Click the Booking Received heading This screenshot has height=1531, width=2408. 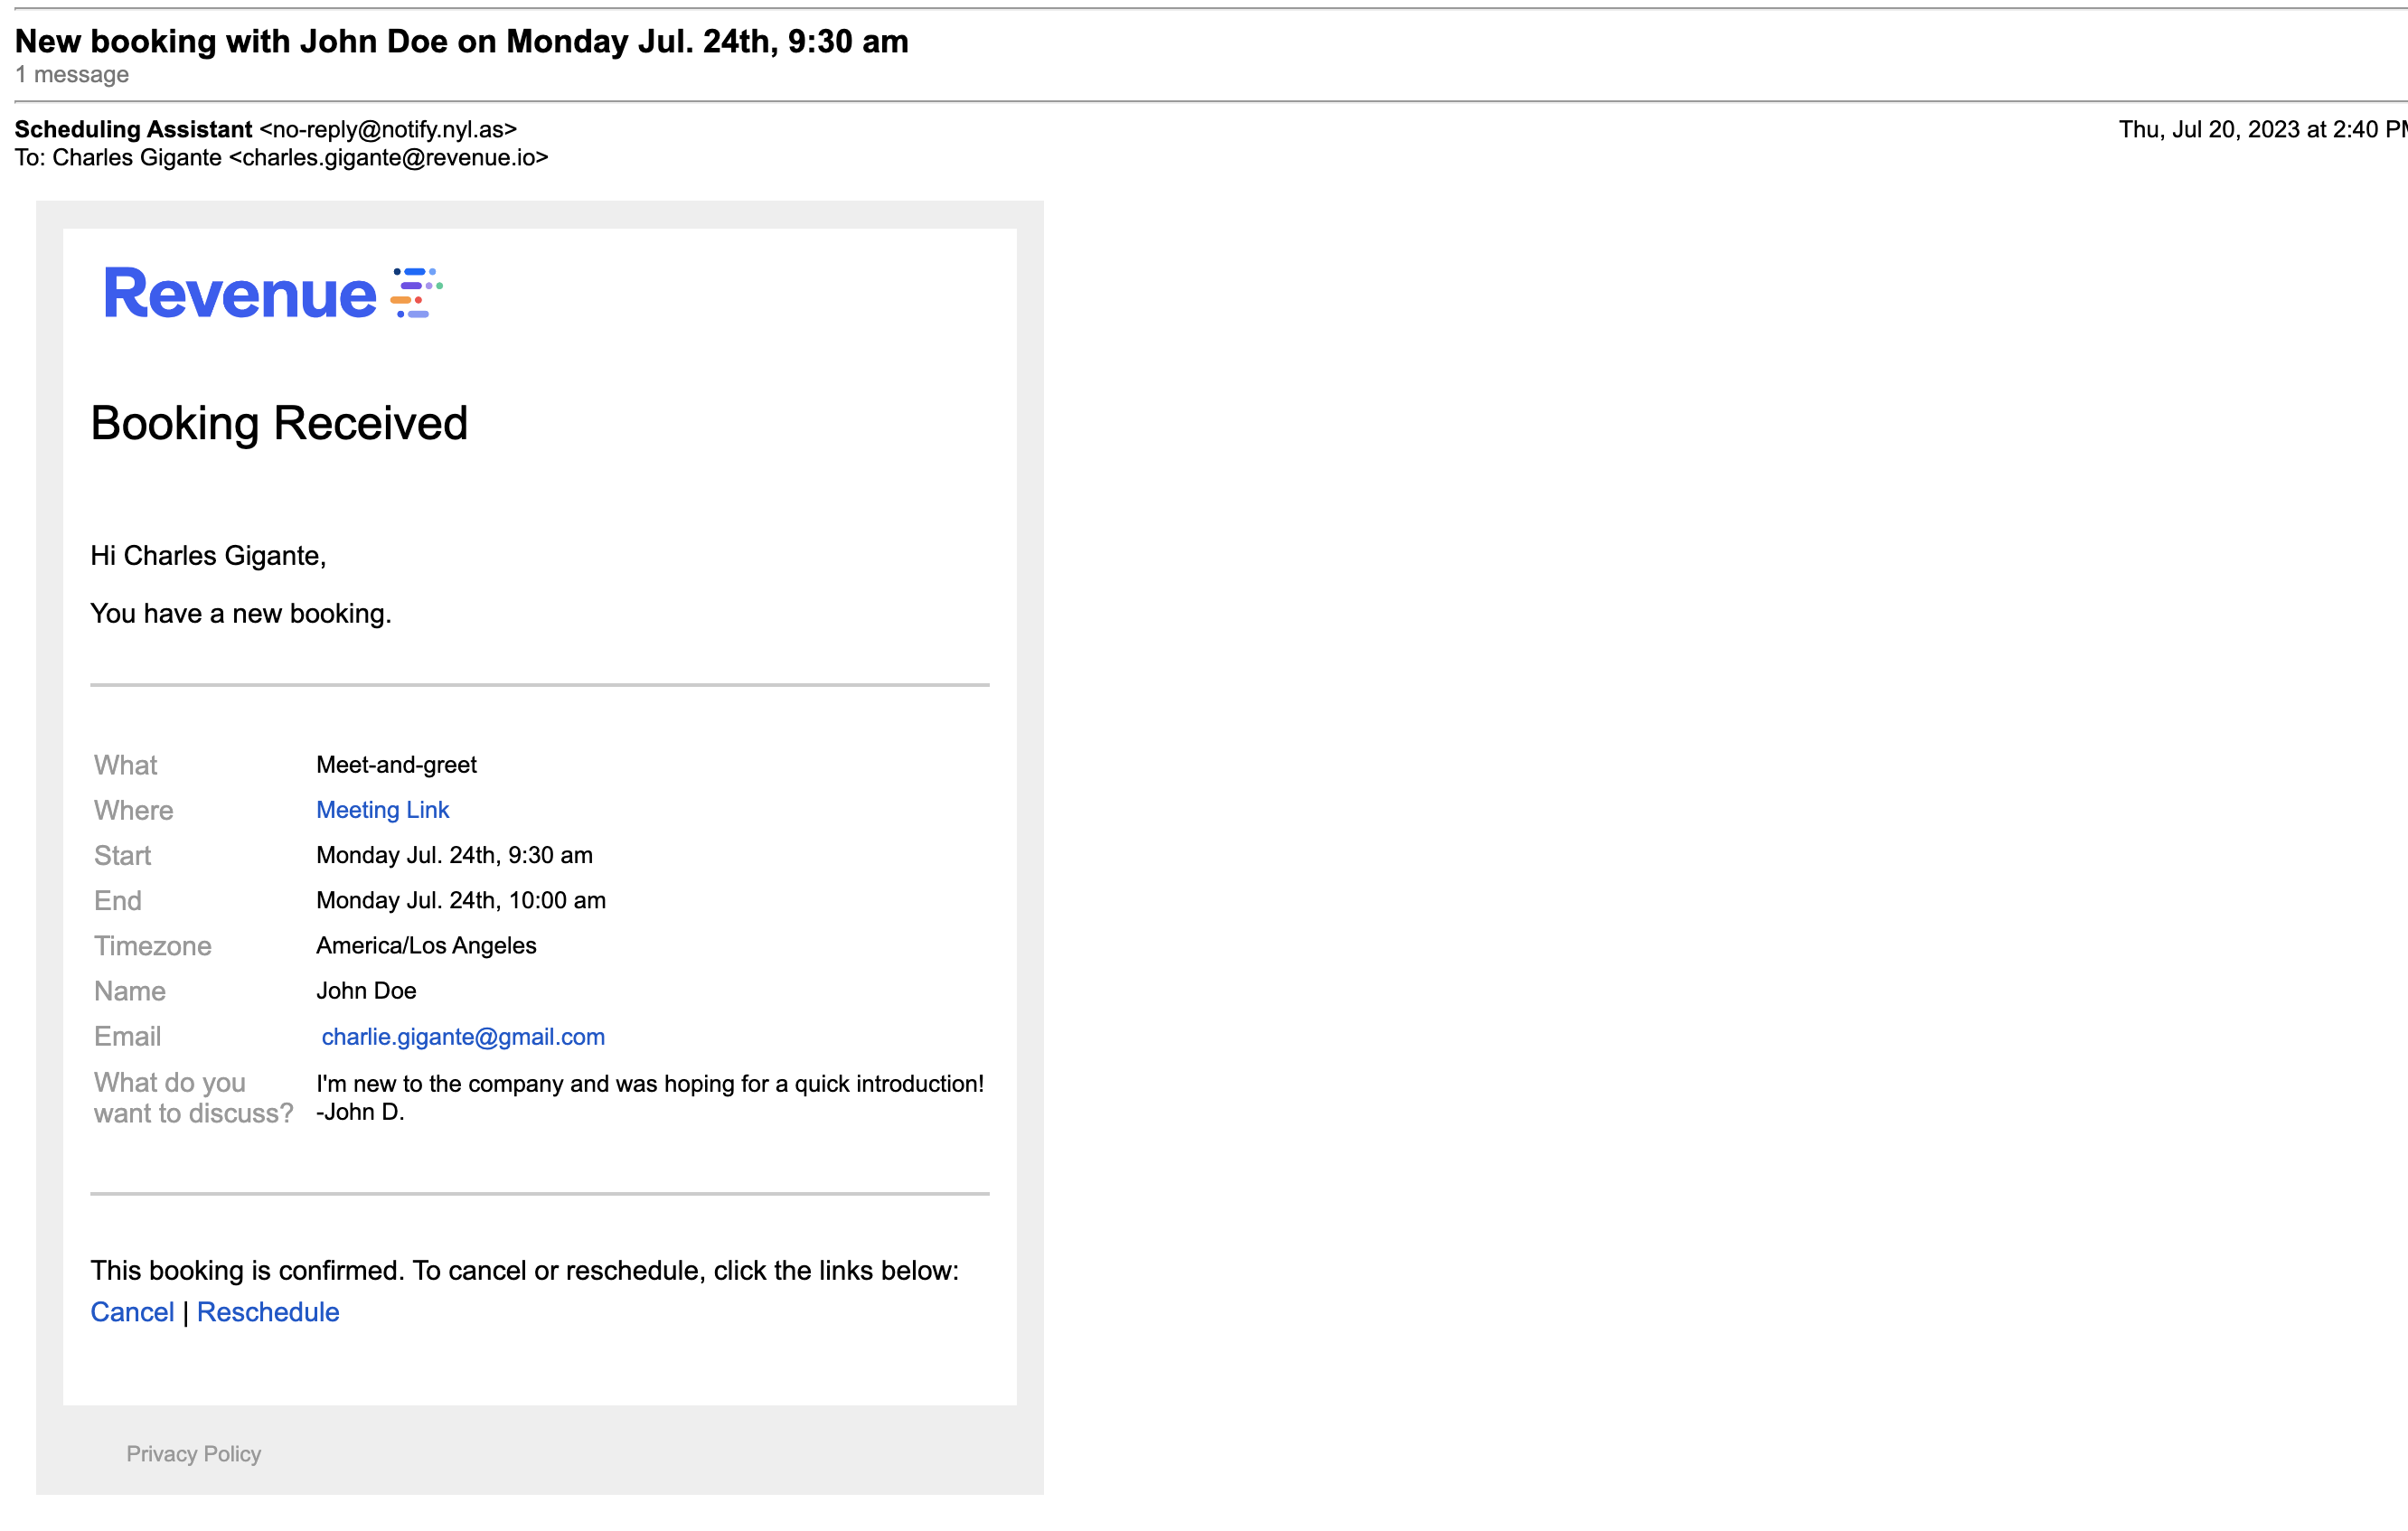click(x=279, y=423)
